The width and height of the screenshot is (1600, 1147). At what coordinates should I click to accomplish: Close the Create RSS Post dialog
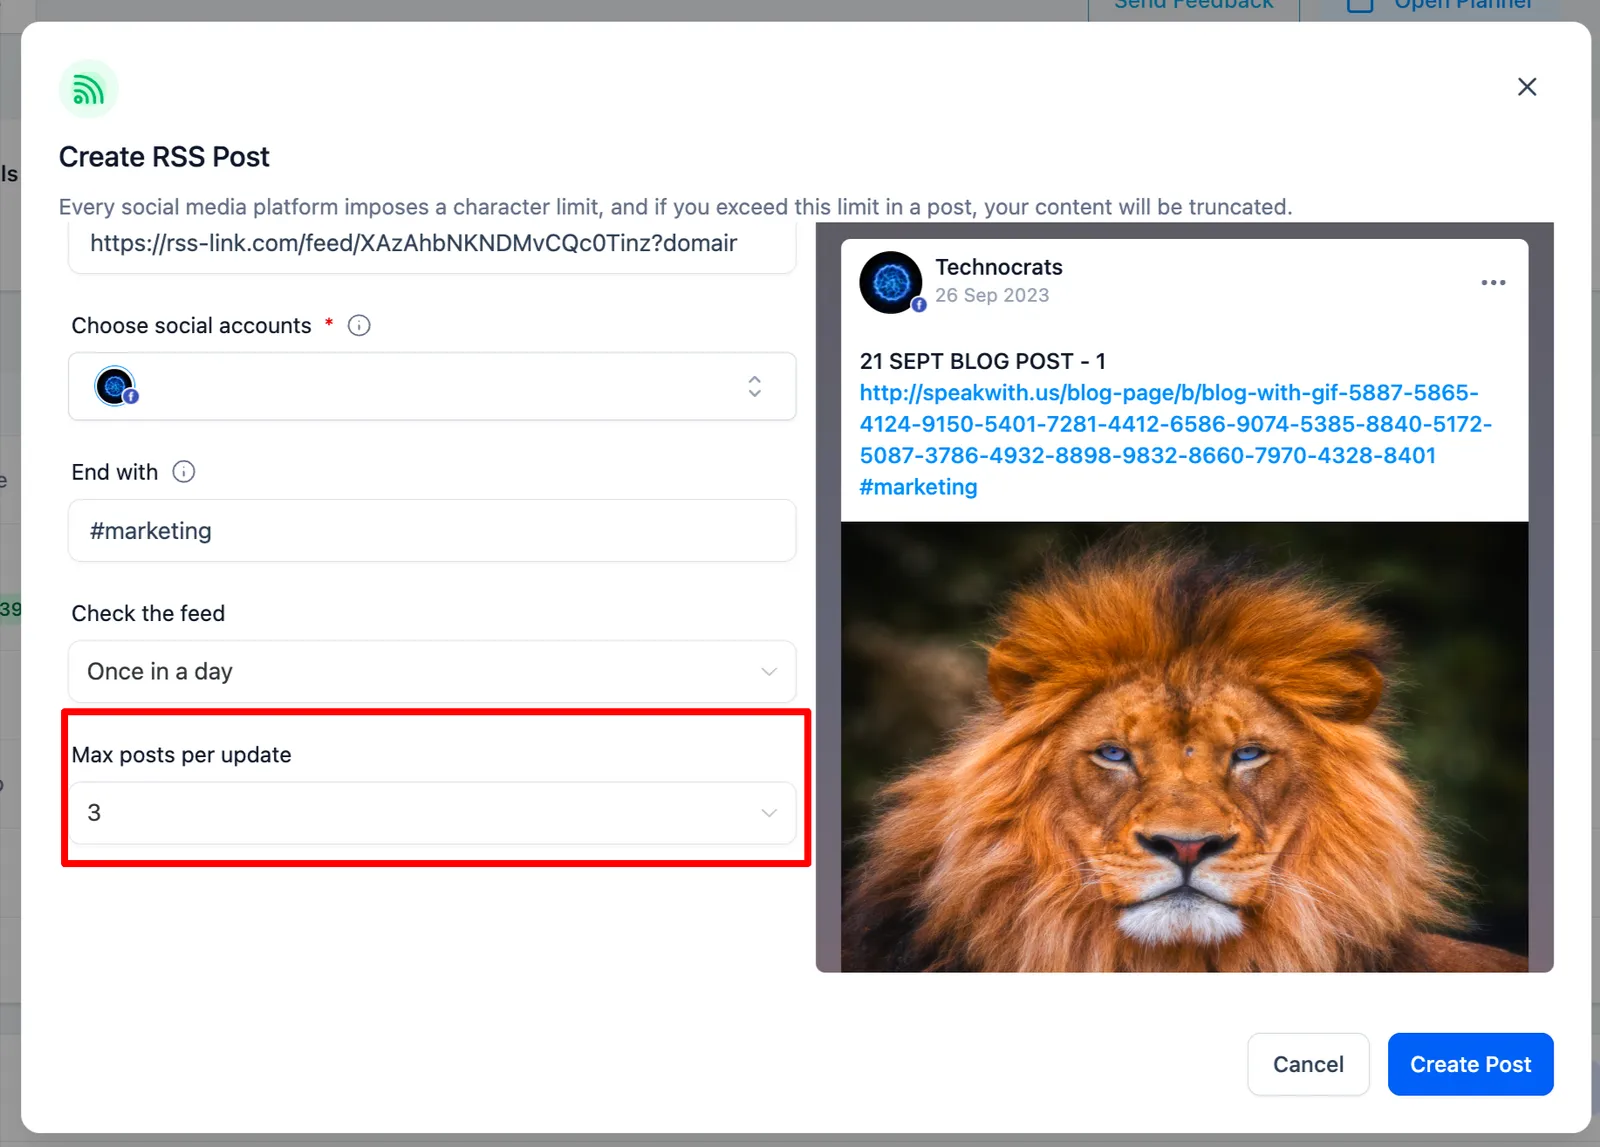coord(1526,87)
